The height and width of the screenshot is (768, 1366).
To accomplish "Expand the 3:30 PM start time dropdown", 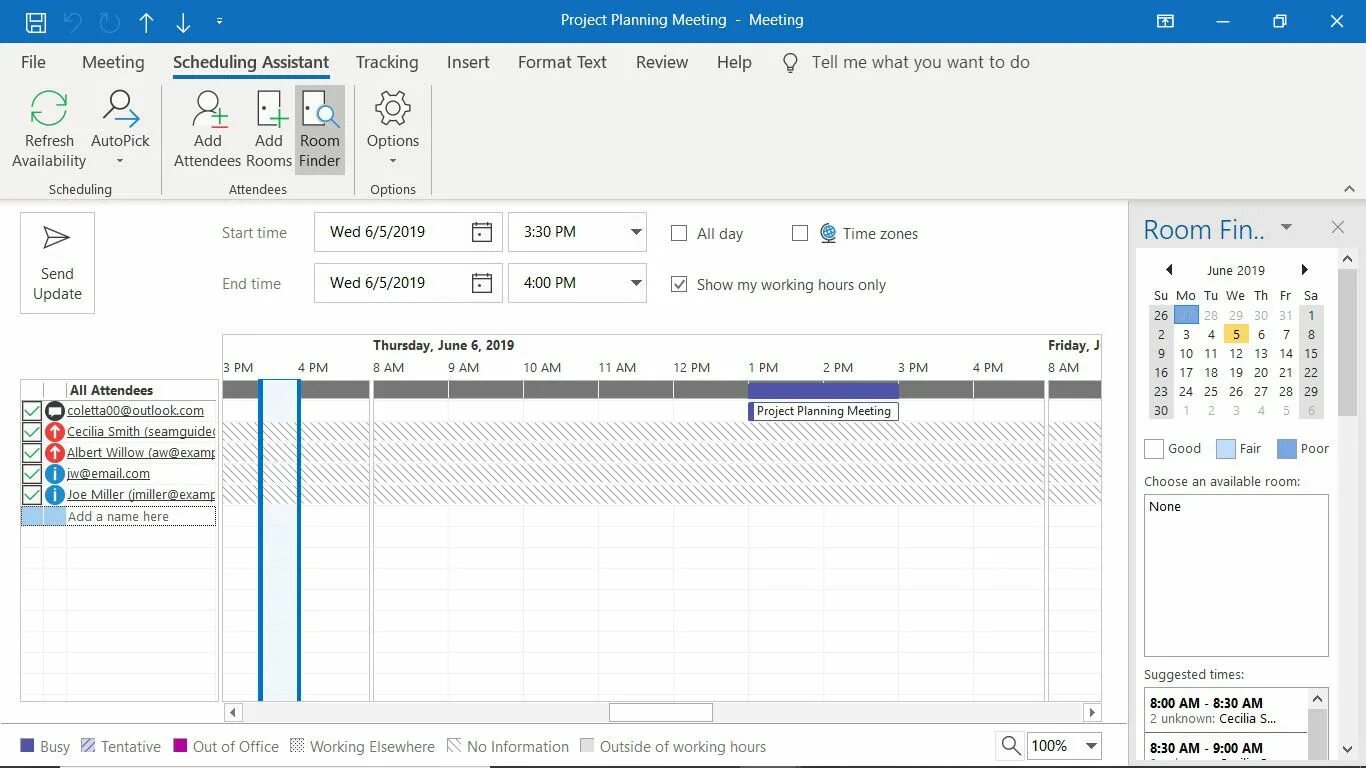I will (x=636, y=232).
